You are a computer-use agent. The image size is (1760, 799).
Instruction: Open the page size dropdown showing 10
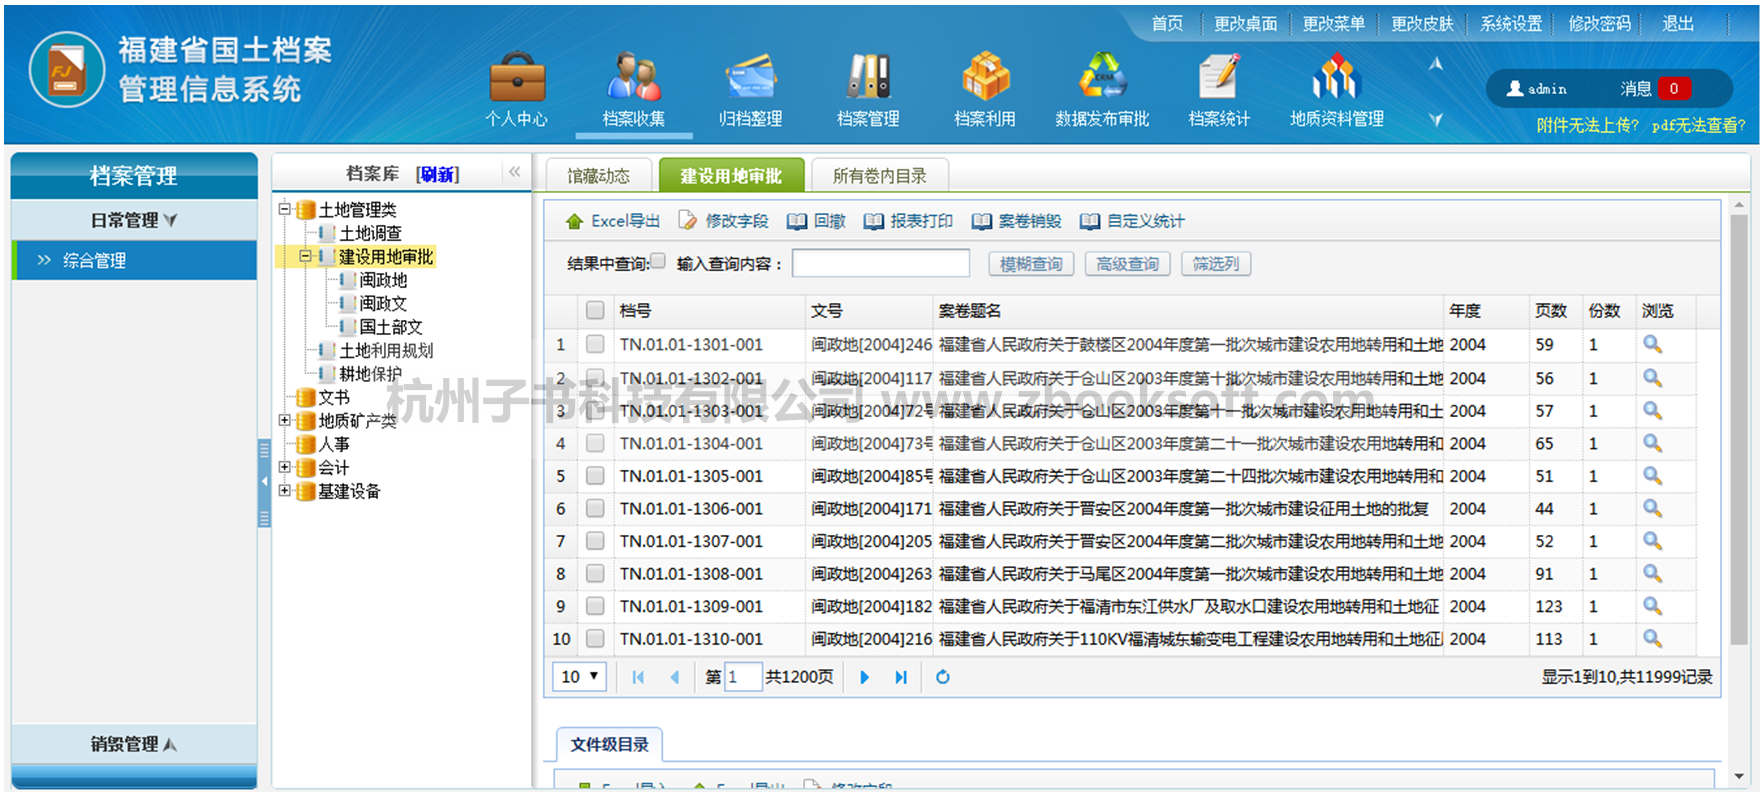579,677
